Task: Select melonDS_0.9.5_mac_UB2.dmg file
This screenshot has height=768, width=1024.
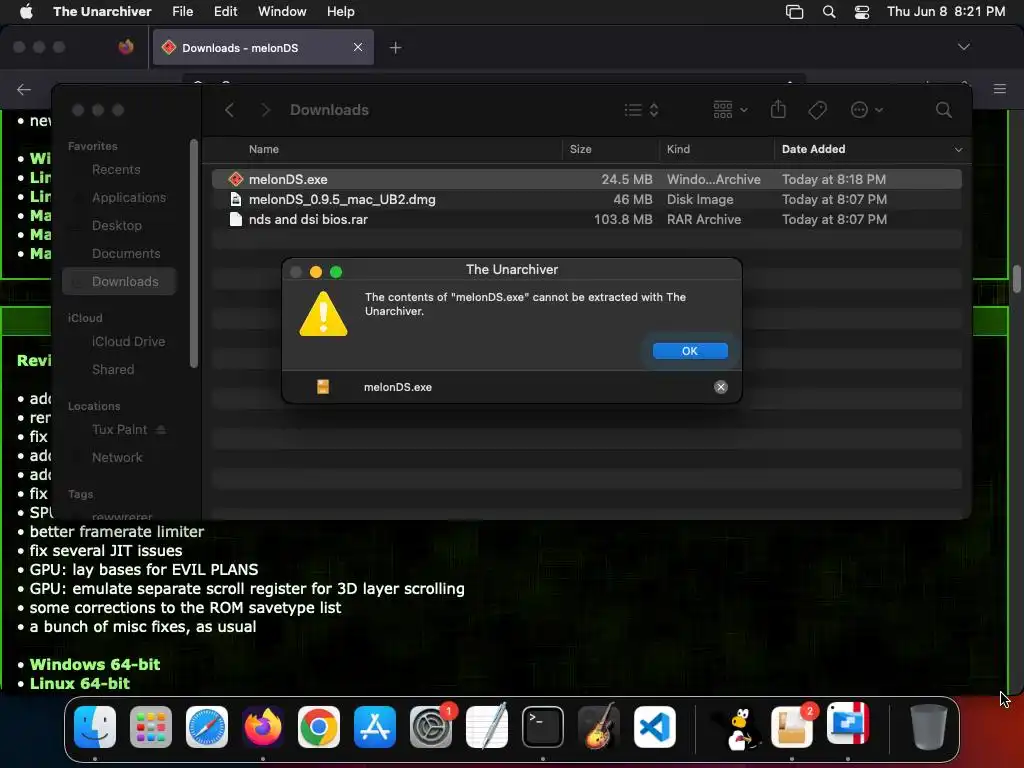Action: [586, 199]
